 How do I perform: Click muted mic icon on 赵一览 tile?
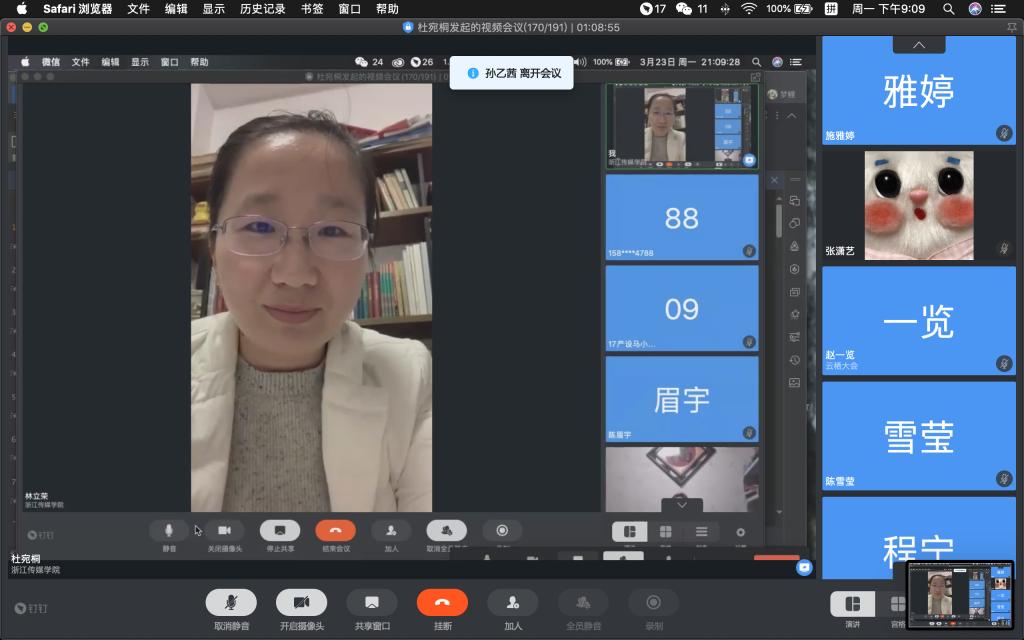point(1003,363)
